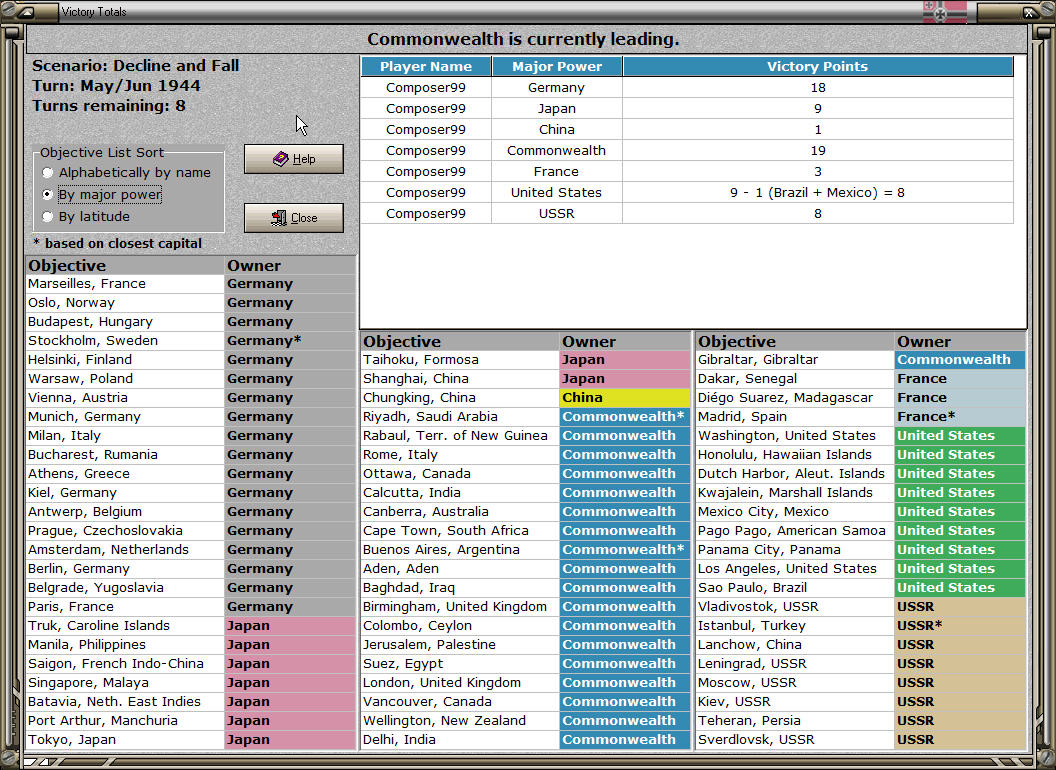Select objective 'Berlin, Germany'
This screenshot has width=1056, height=770.
(125, 569)
